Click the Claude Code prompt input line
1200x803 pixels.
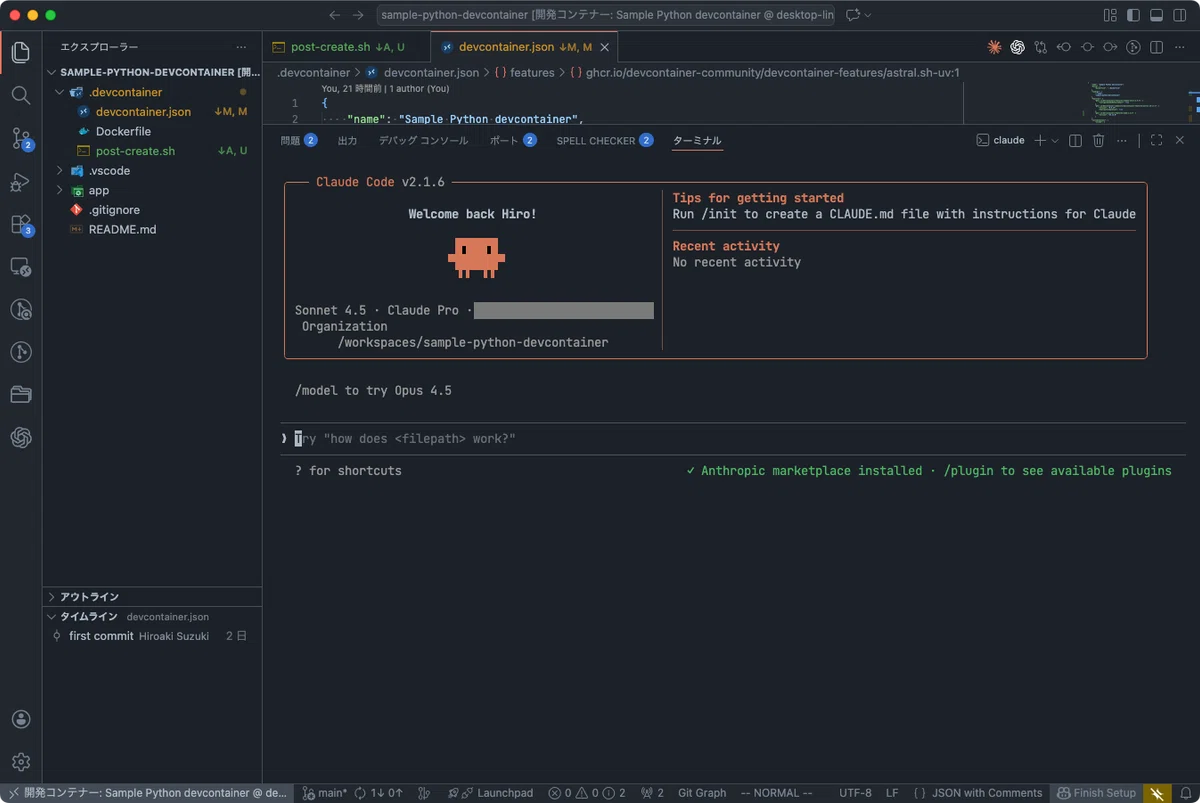pos(733,439)
